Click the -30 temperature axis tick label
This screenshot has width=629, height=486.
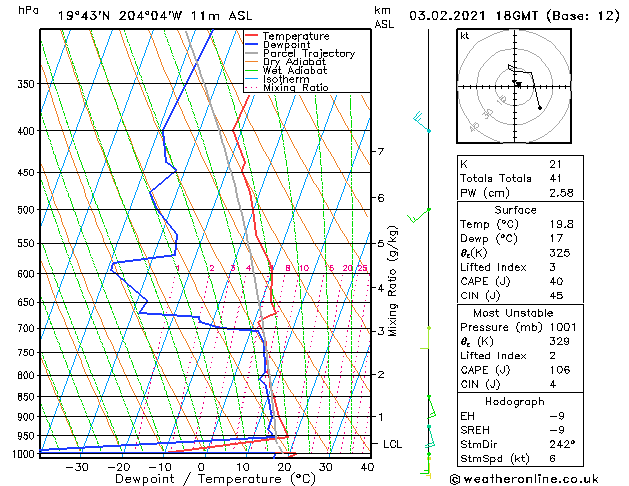(77, 467)
